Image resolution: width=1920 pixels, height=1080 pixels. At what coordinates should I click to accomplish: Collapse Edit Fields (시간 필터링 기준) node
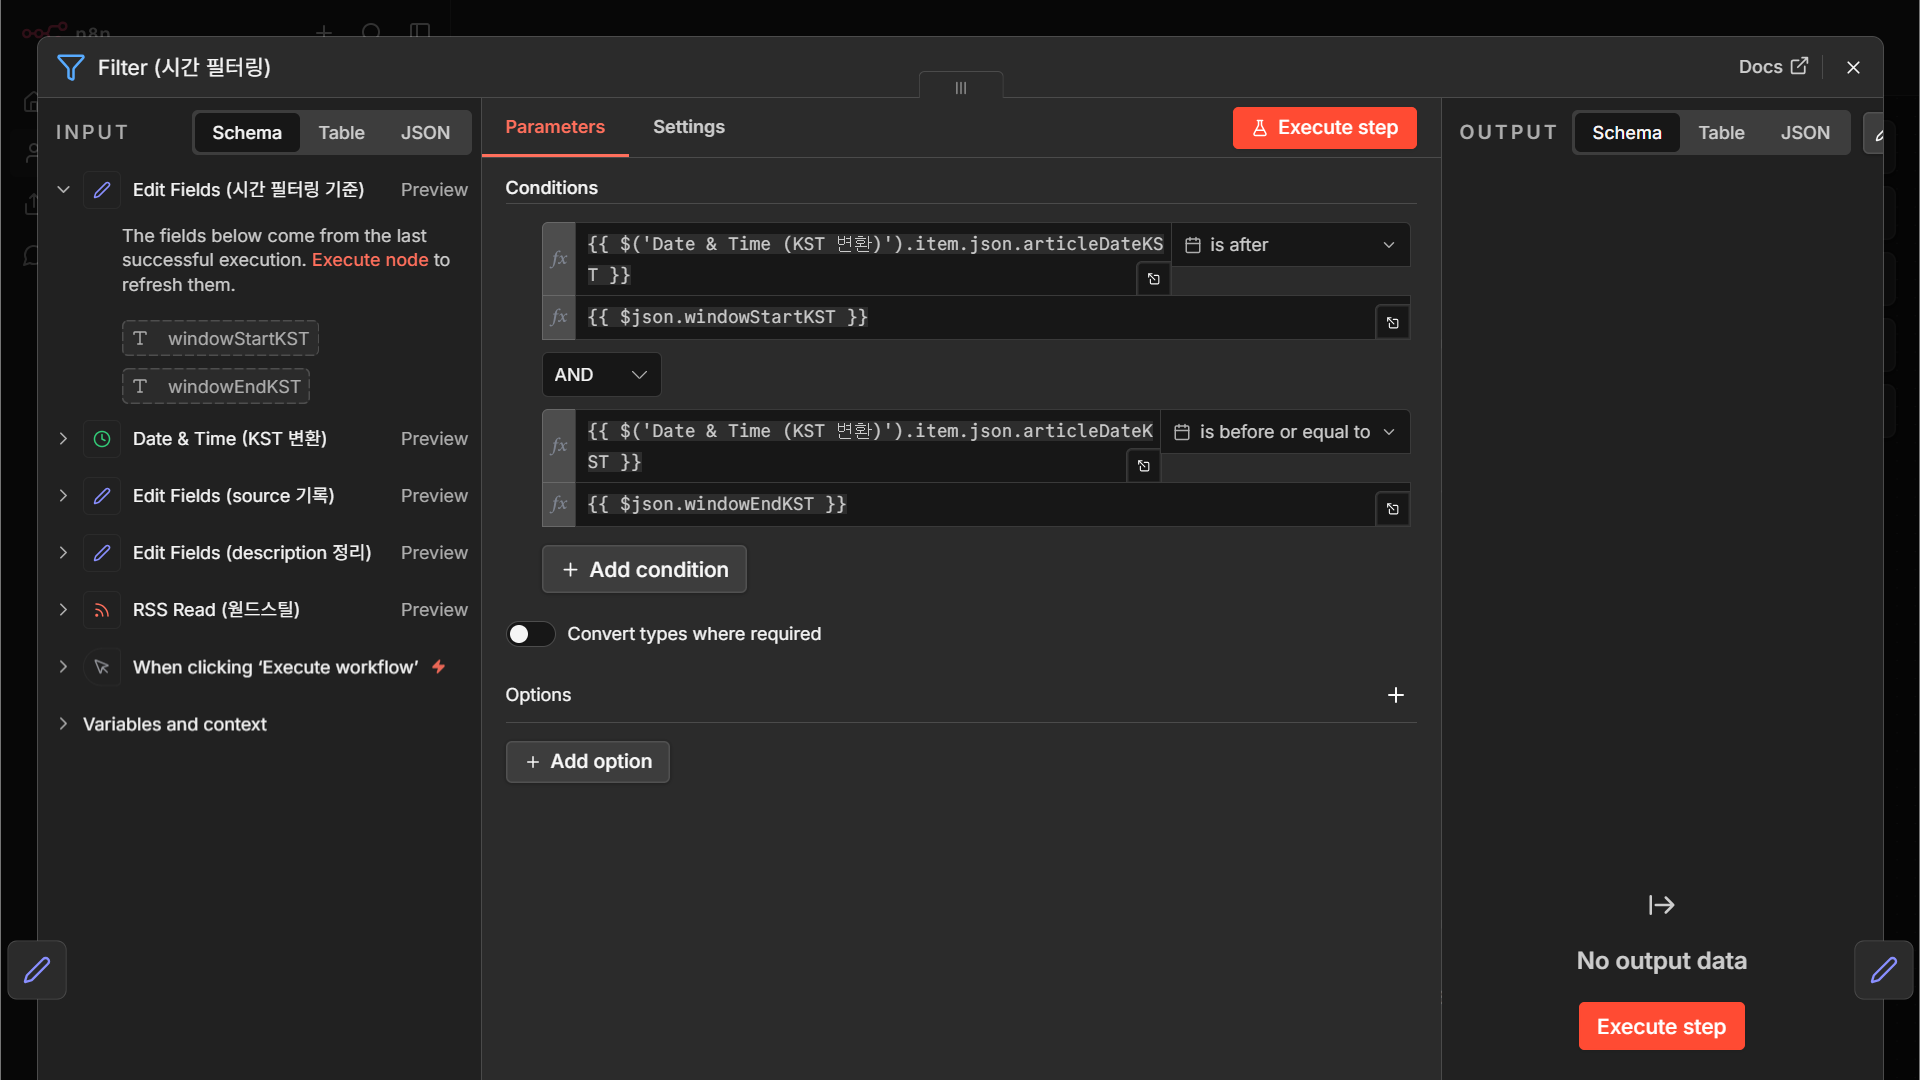(x=63, y=189)
